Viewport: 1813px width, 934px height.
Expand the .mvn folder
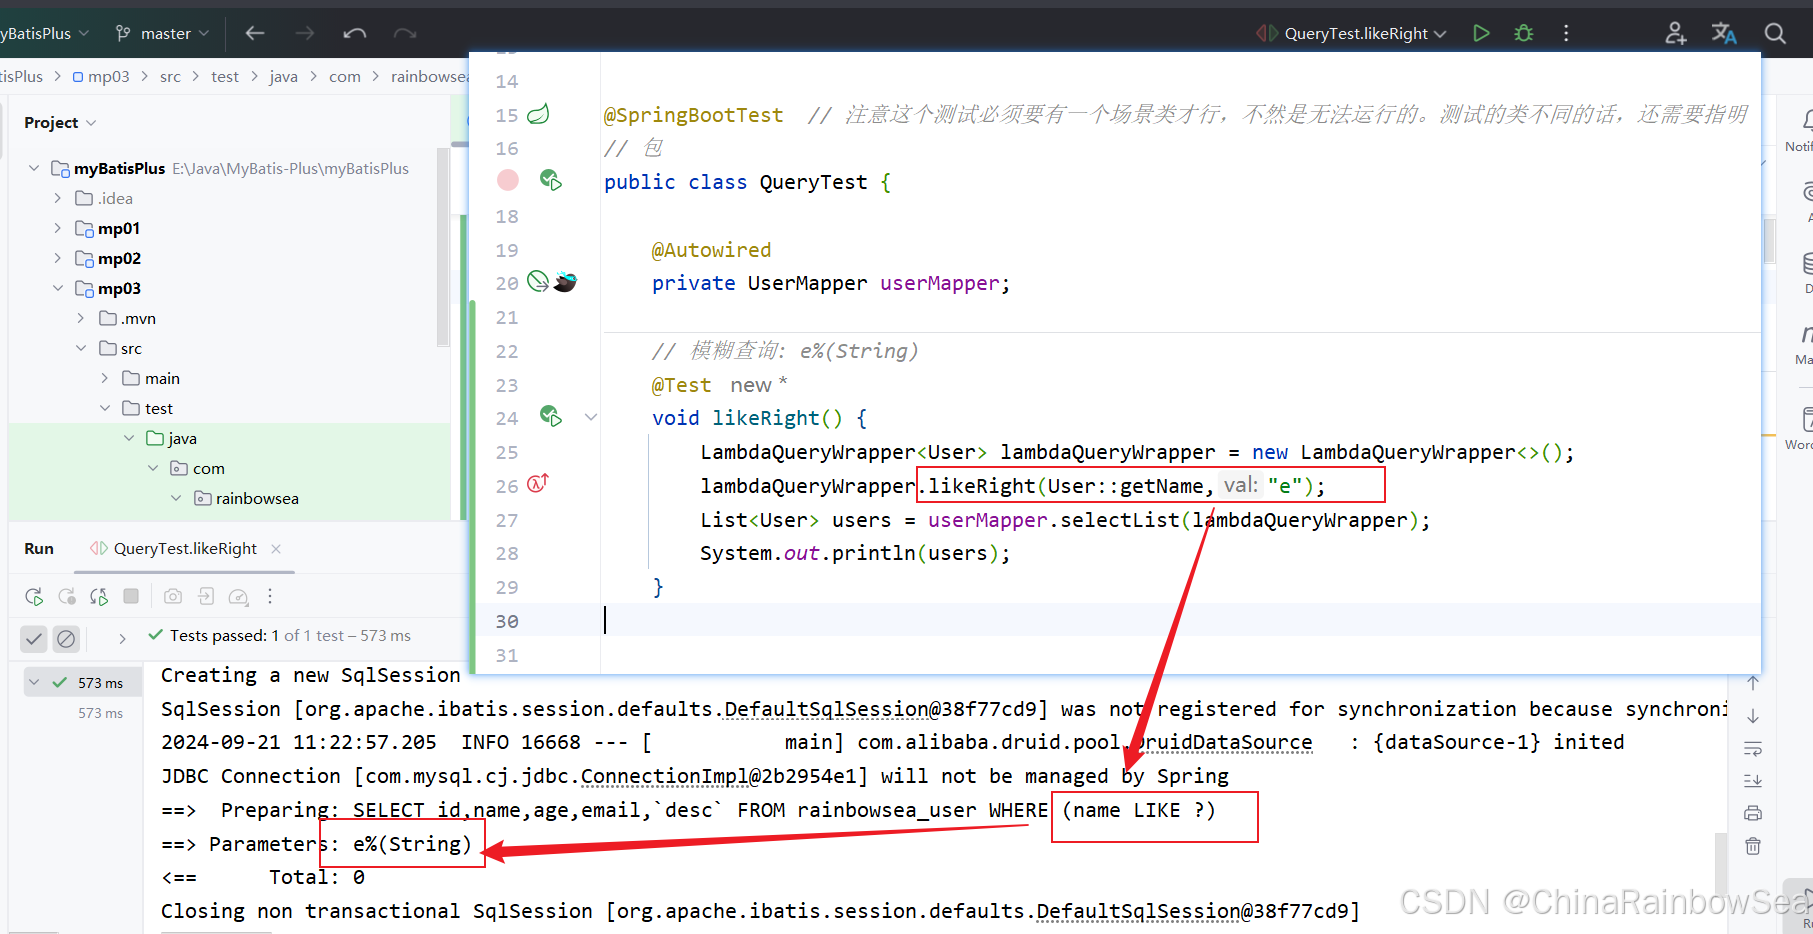click(81, 318)
